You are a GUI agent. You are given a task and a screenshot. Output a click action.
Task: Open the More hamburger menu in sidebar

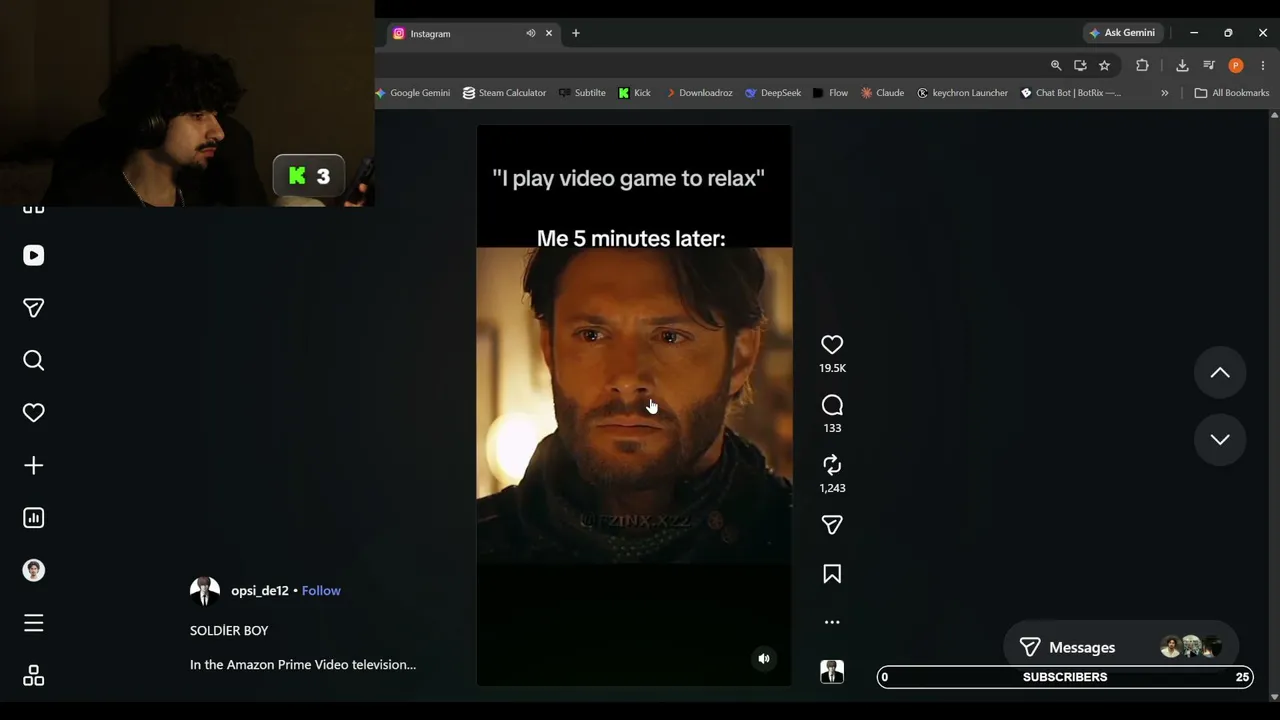click(x=34, y=623)
